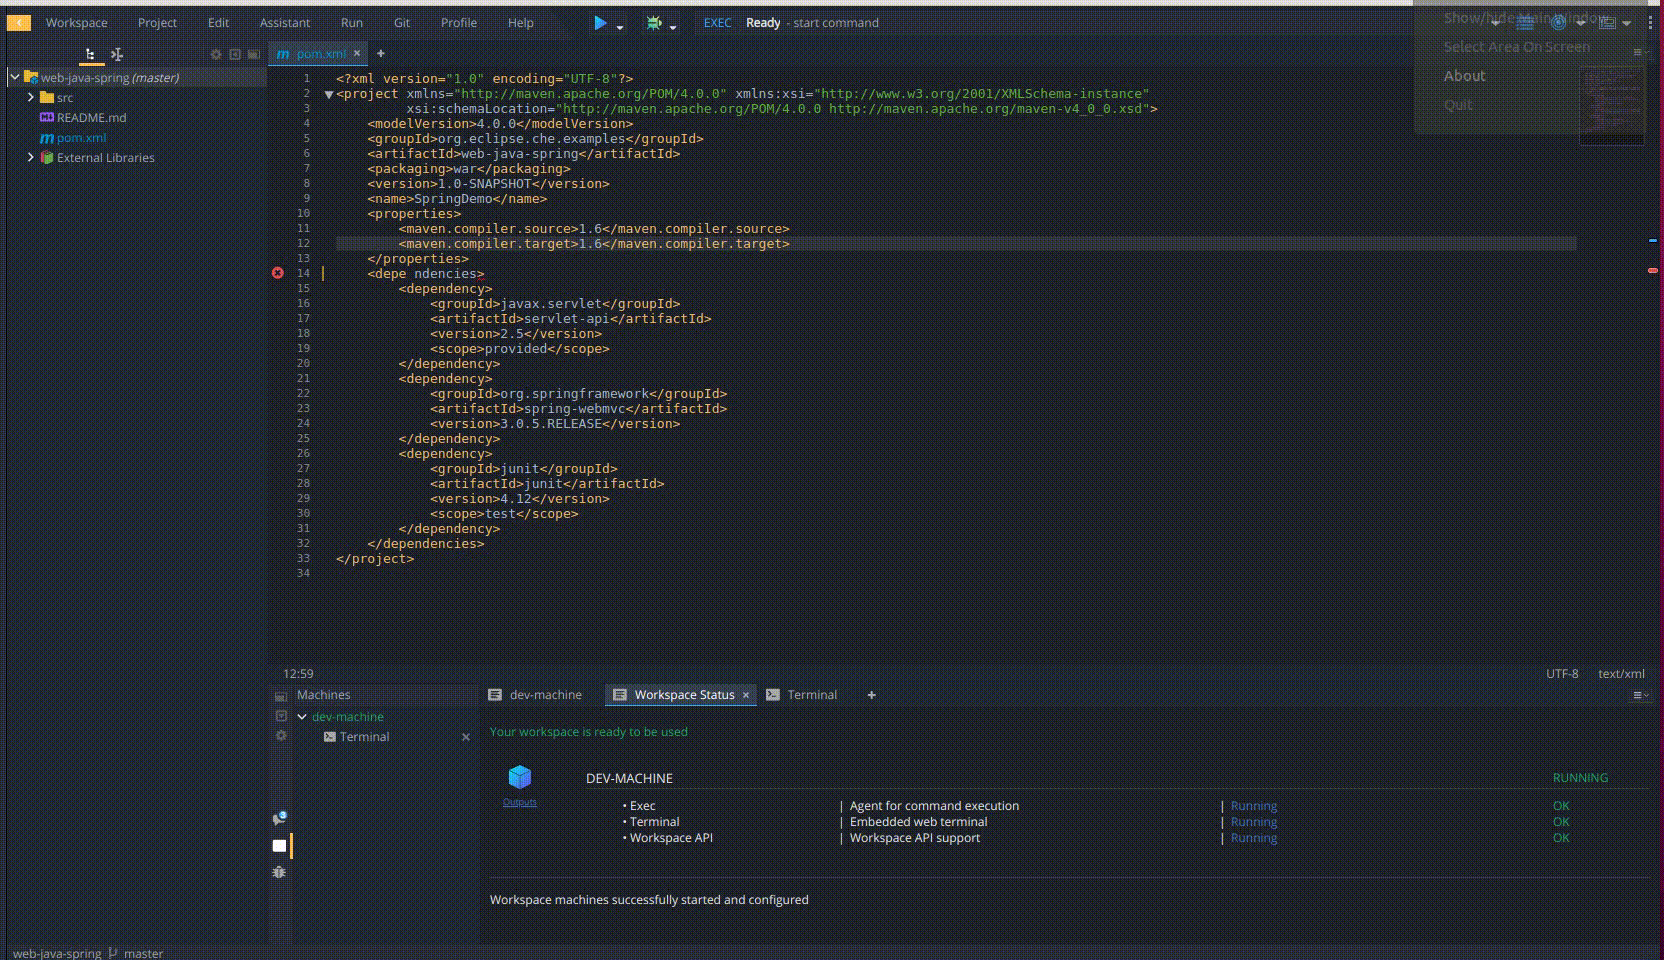1664x960 pixels.
Task: Expand the src folder
Action: coord(31,97)
